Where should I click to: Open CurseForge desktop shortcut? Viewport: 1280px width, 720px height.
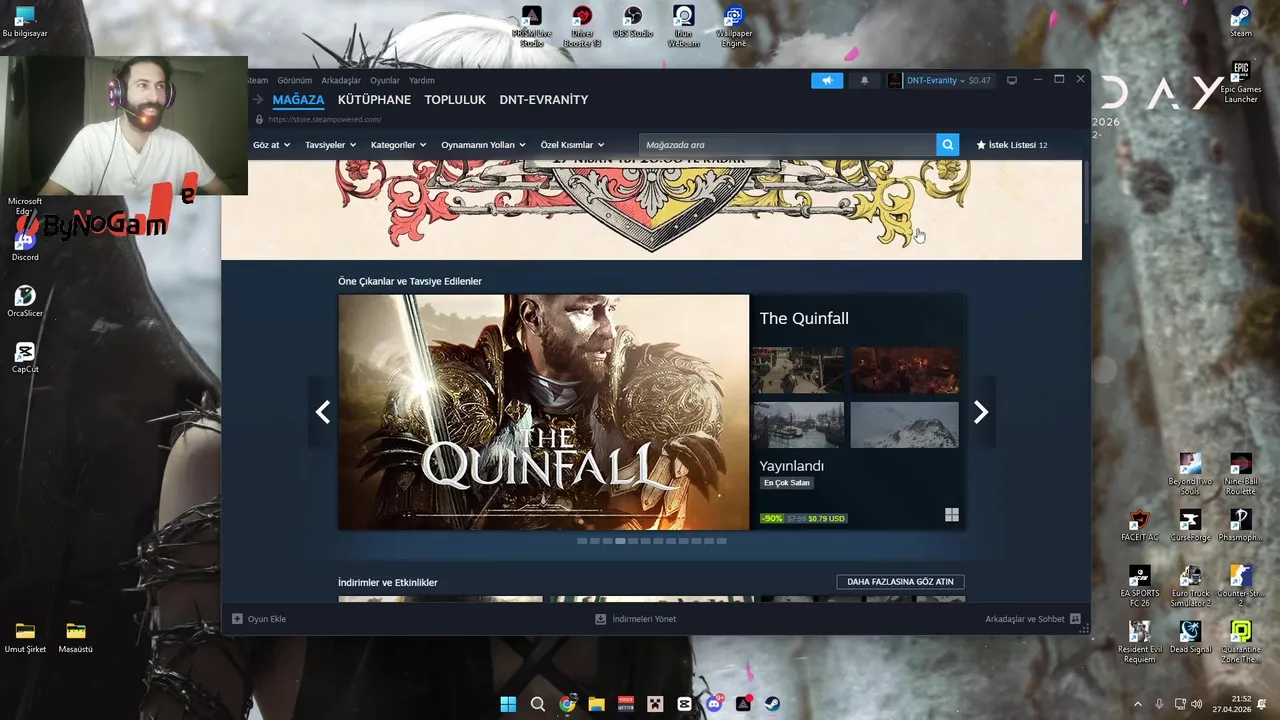[1190, 525]
